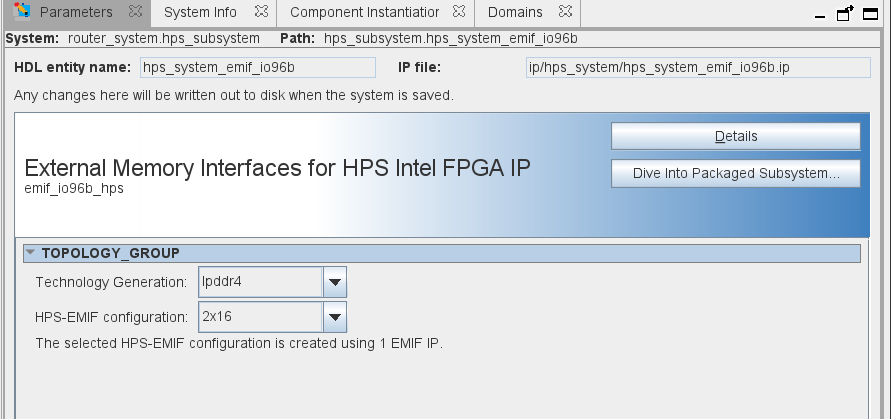Screen dimensions: 891x419
Task: Click the IP file path field
Action: 698,68
